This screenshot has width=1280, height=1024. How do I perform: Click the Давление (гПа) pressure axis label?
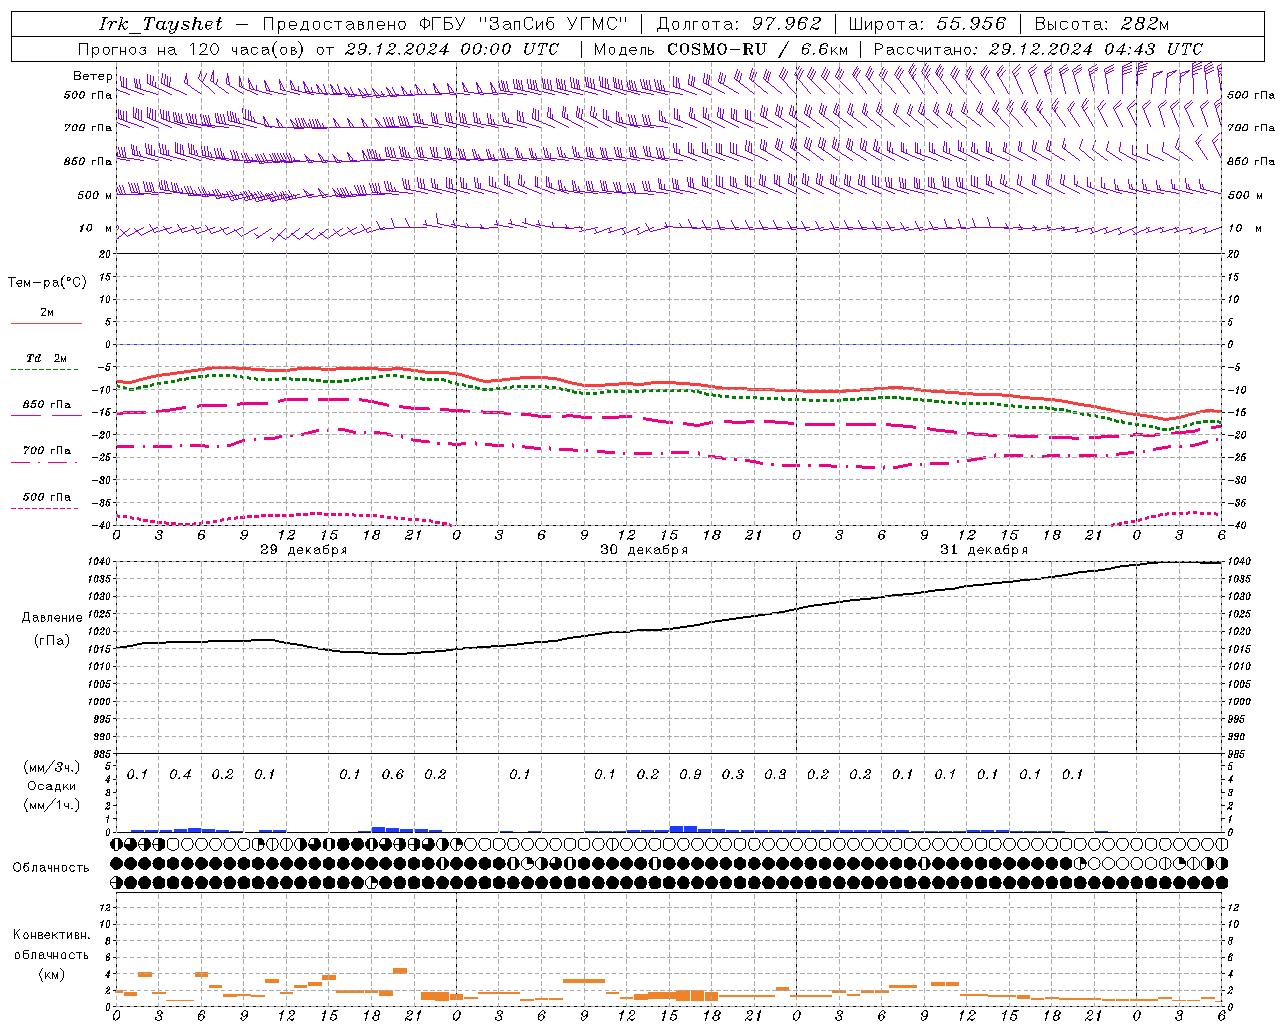(x=48, y=629)
